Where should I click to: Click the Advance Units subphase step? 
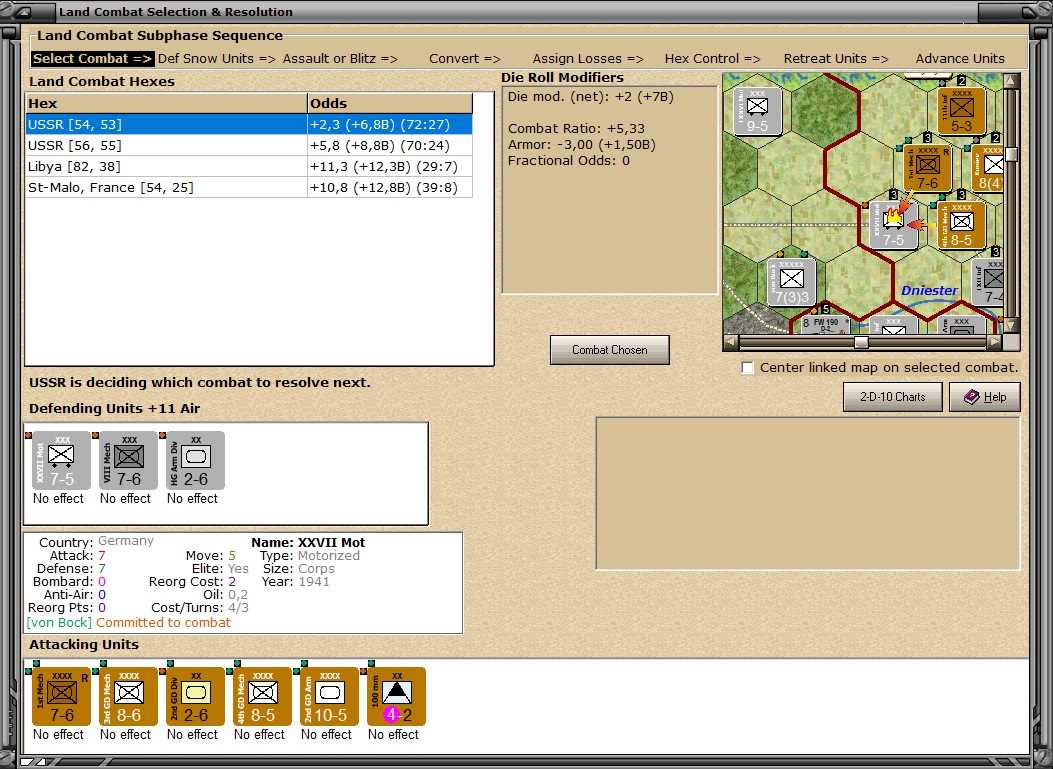(960, 58)
